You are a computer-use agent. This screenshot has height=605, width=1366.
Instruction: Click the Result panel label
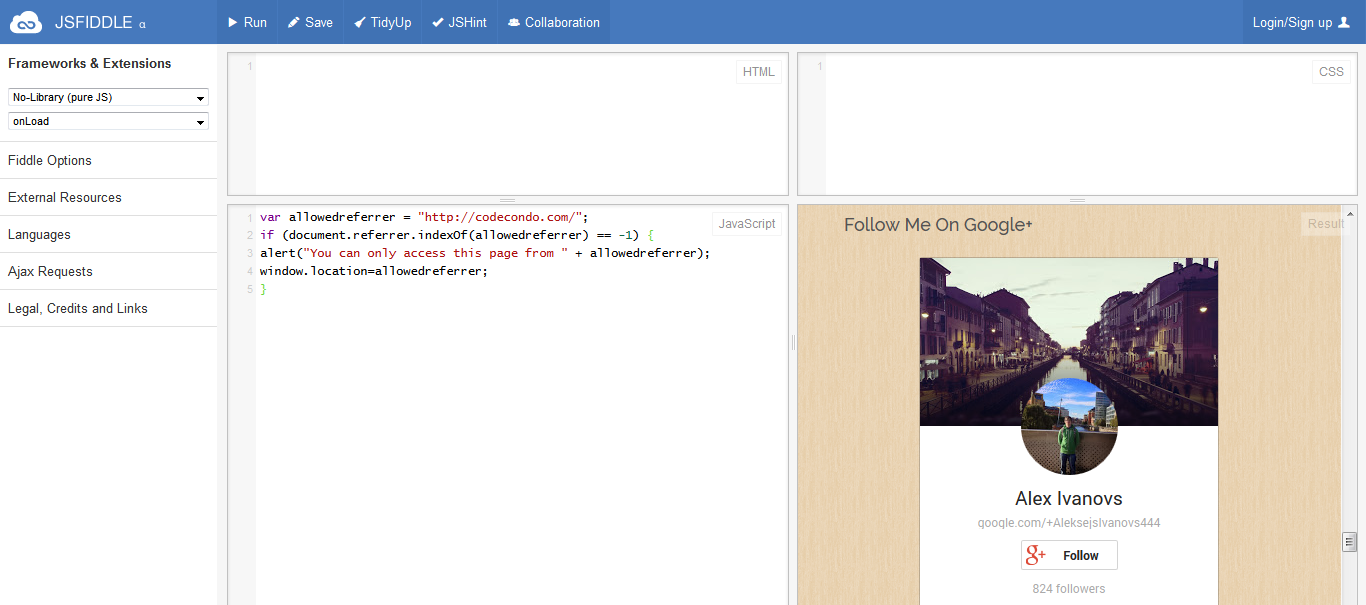pos(1326,224)
